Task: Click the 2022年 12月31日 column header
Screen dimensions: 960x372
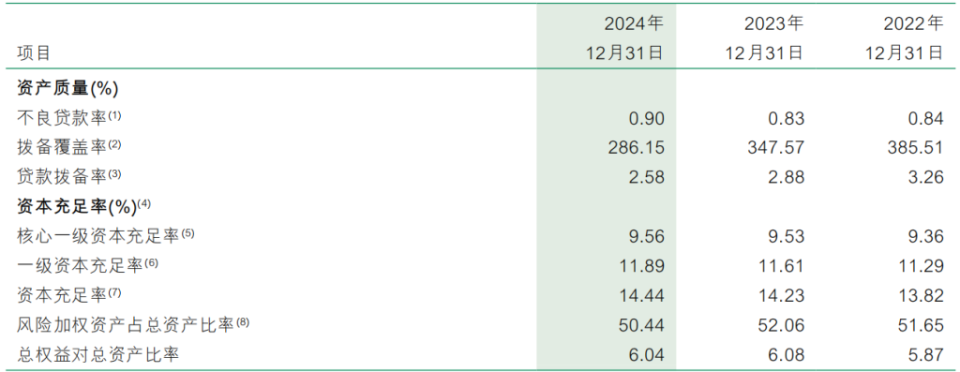Action: pos(904,38)
